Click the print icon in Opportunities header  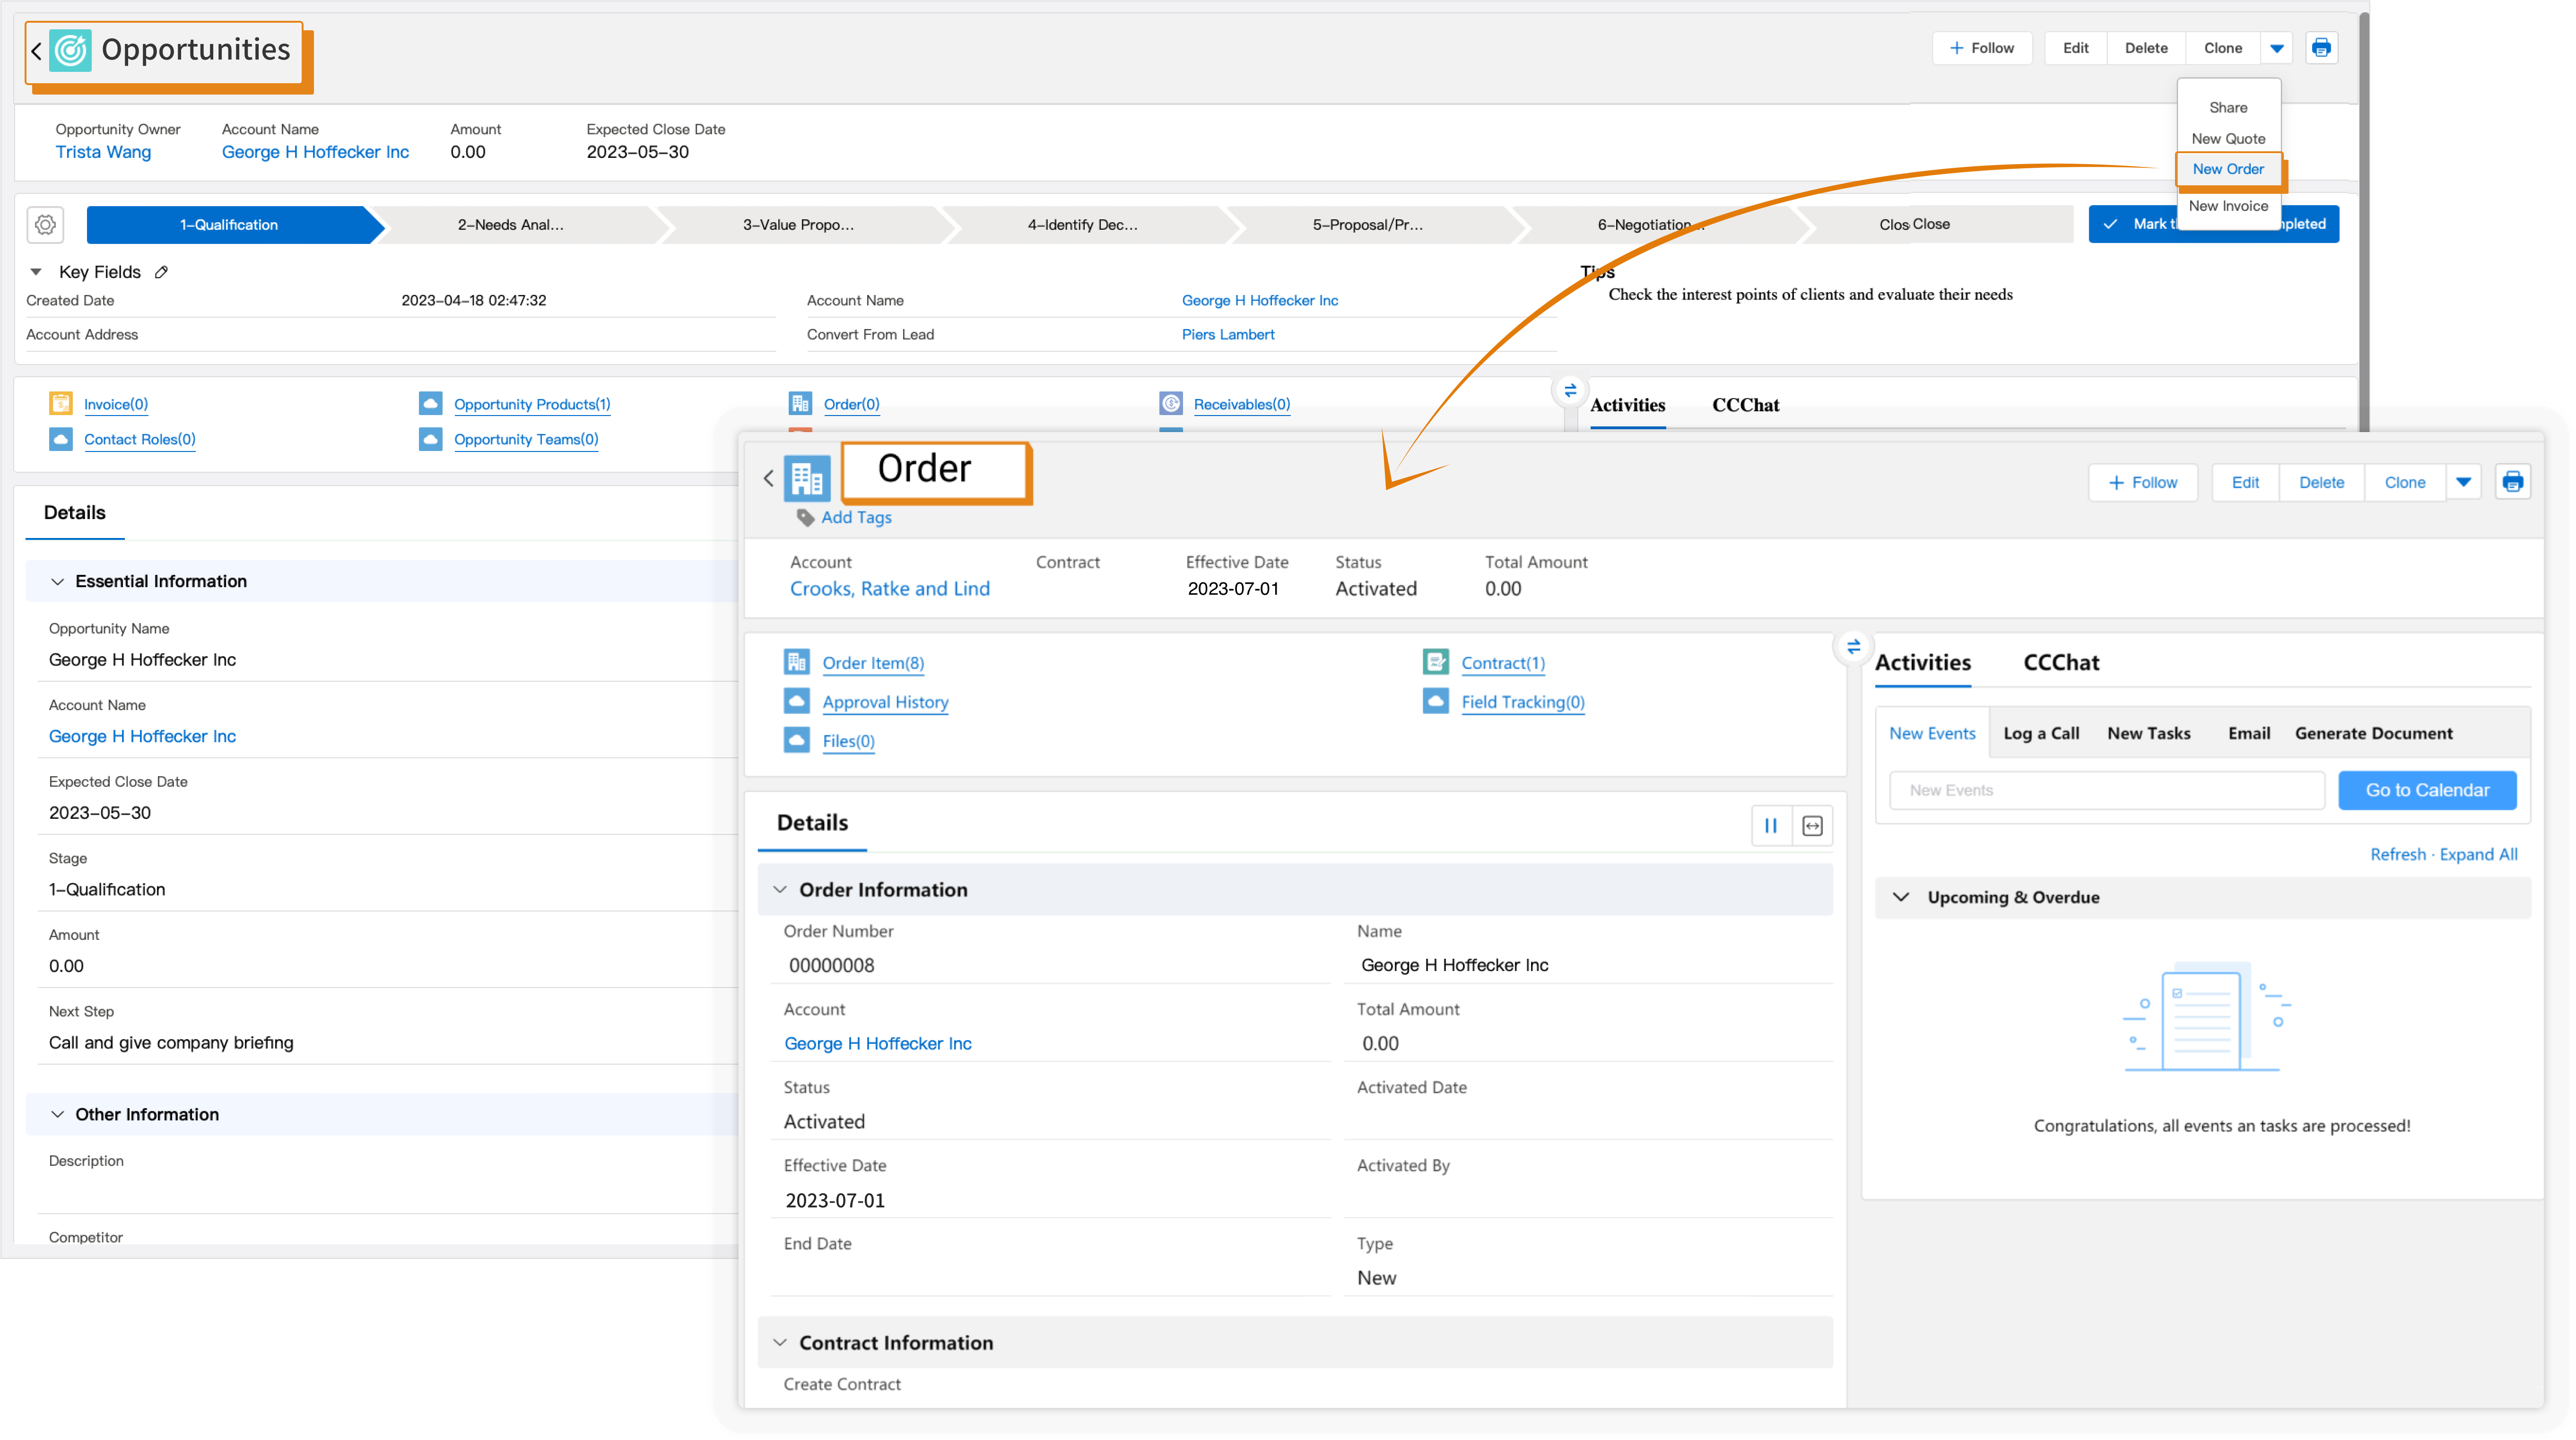click(2321, 48)
